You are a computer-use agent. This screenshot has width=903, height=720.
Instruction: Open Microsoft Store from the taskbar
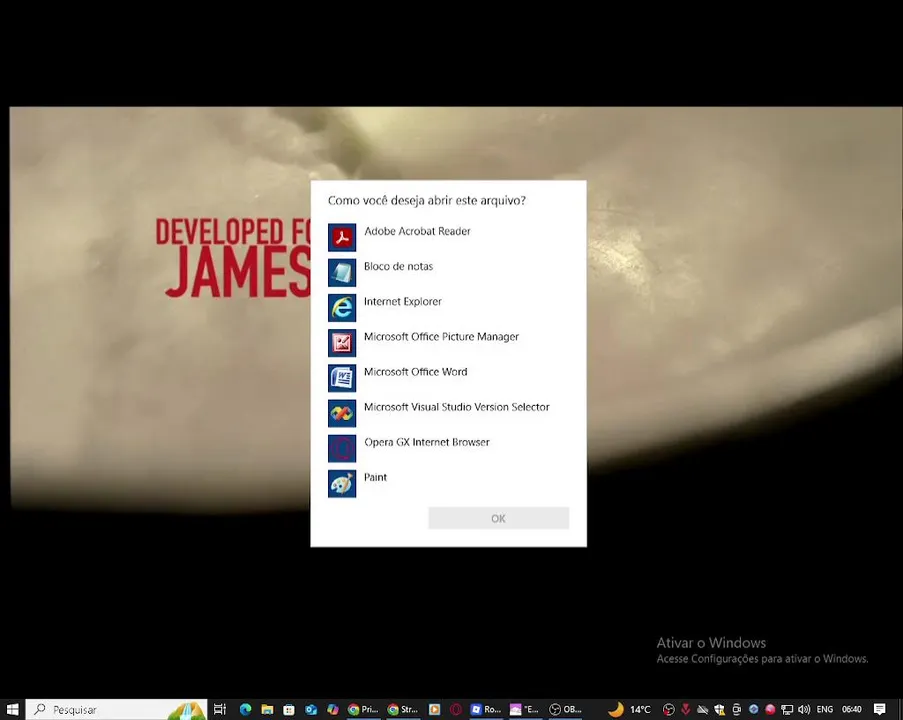point(289,709)
